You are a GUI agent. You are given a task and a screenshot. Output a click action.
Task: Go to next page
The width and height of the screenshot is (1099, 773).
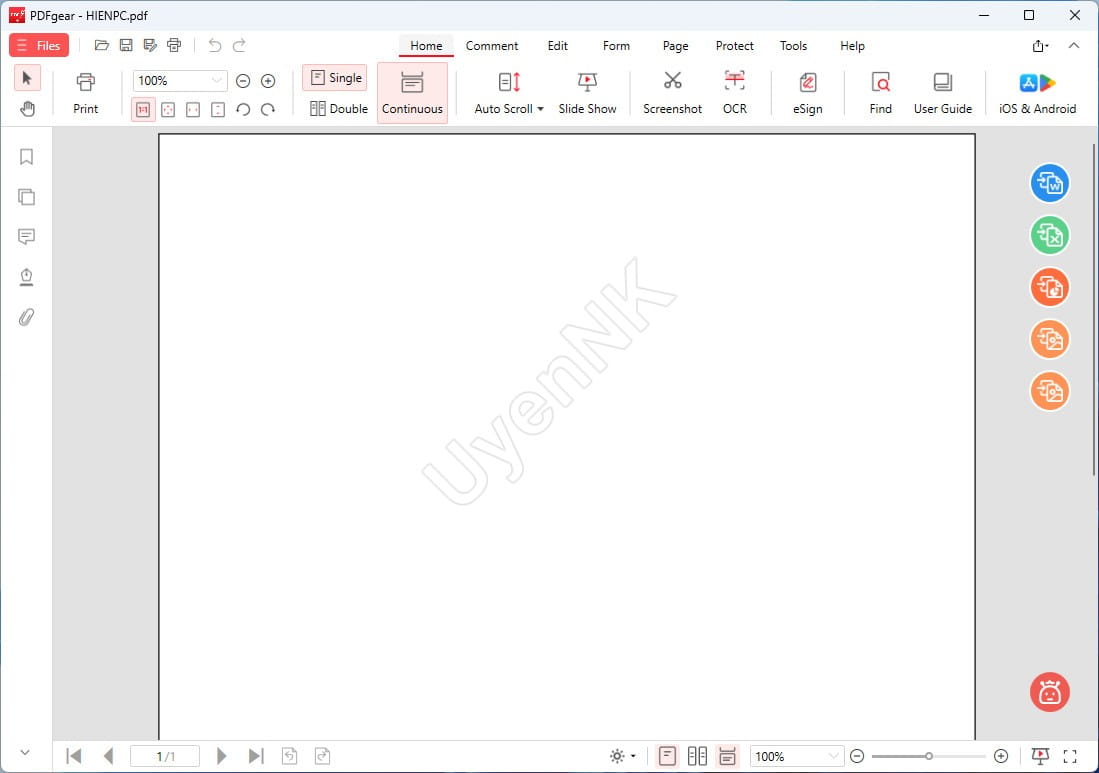[x=221, y=756]
